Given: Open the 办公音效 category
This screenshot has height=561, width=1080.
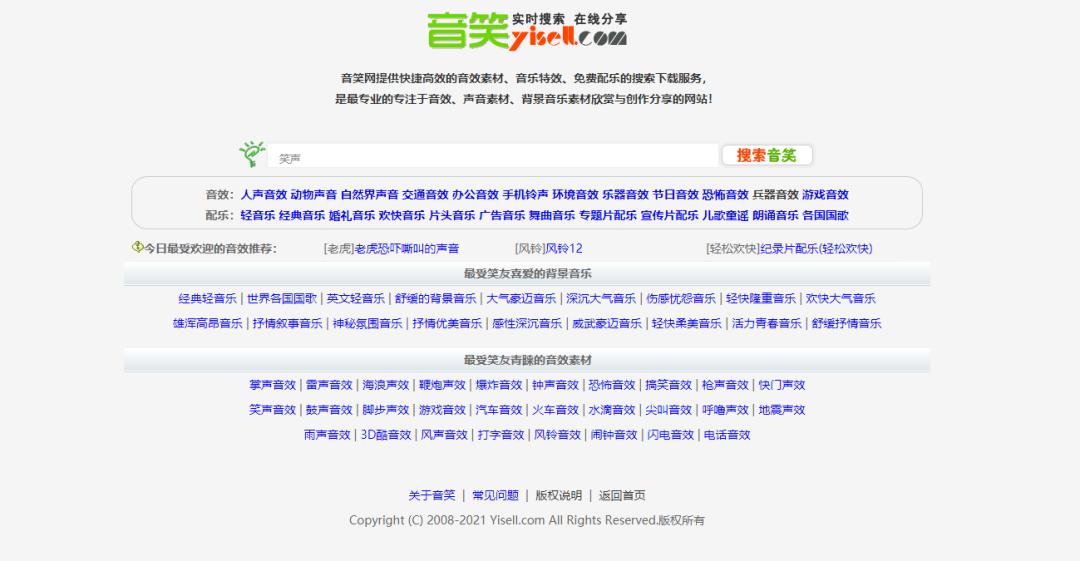Looking at the screenshot, I should click(475, 194).
